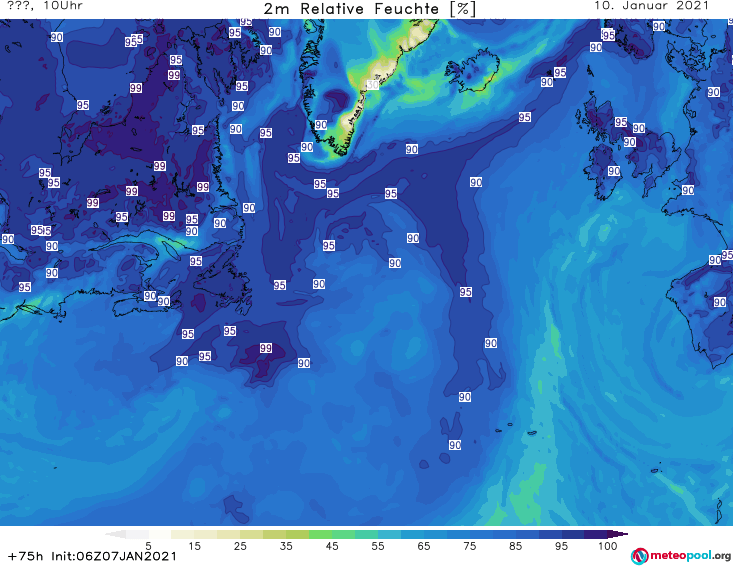Screen dimensions: 733x566
Task: Select the title "2m Relative Feuchte [%]"
Action: (369, 9)
